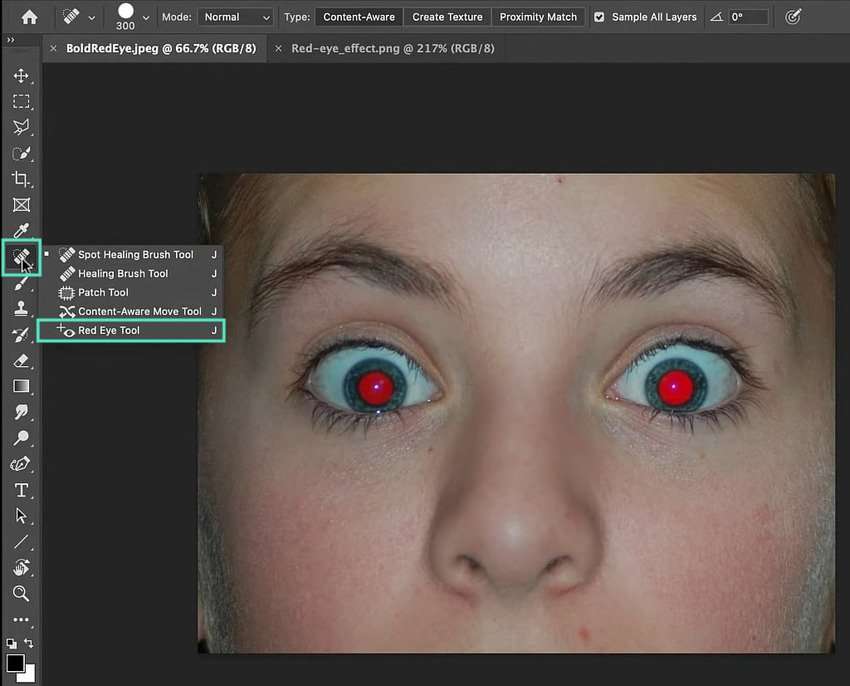Select the Zoom magnifier tool
This screenshot has height=686, width=850.
point(21,594)
